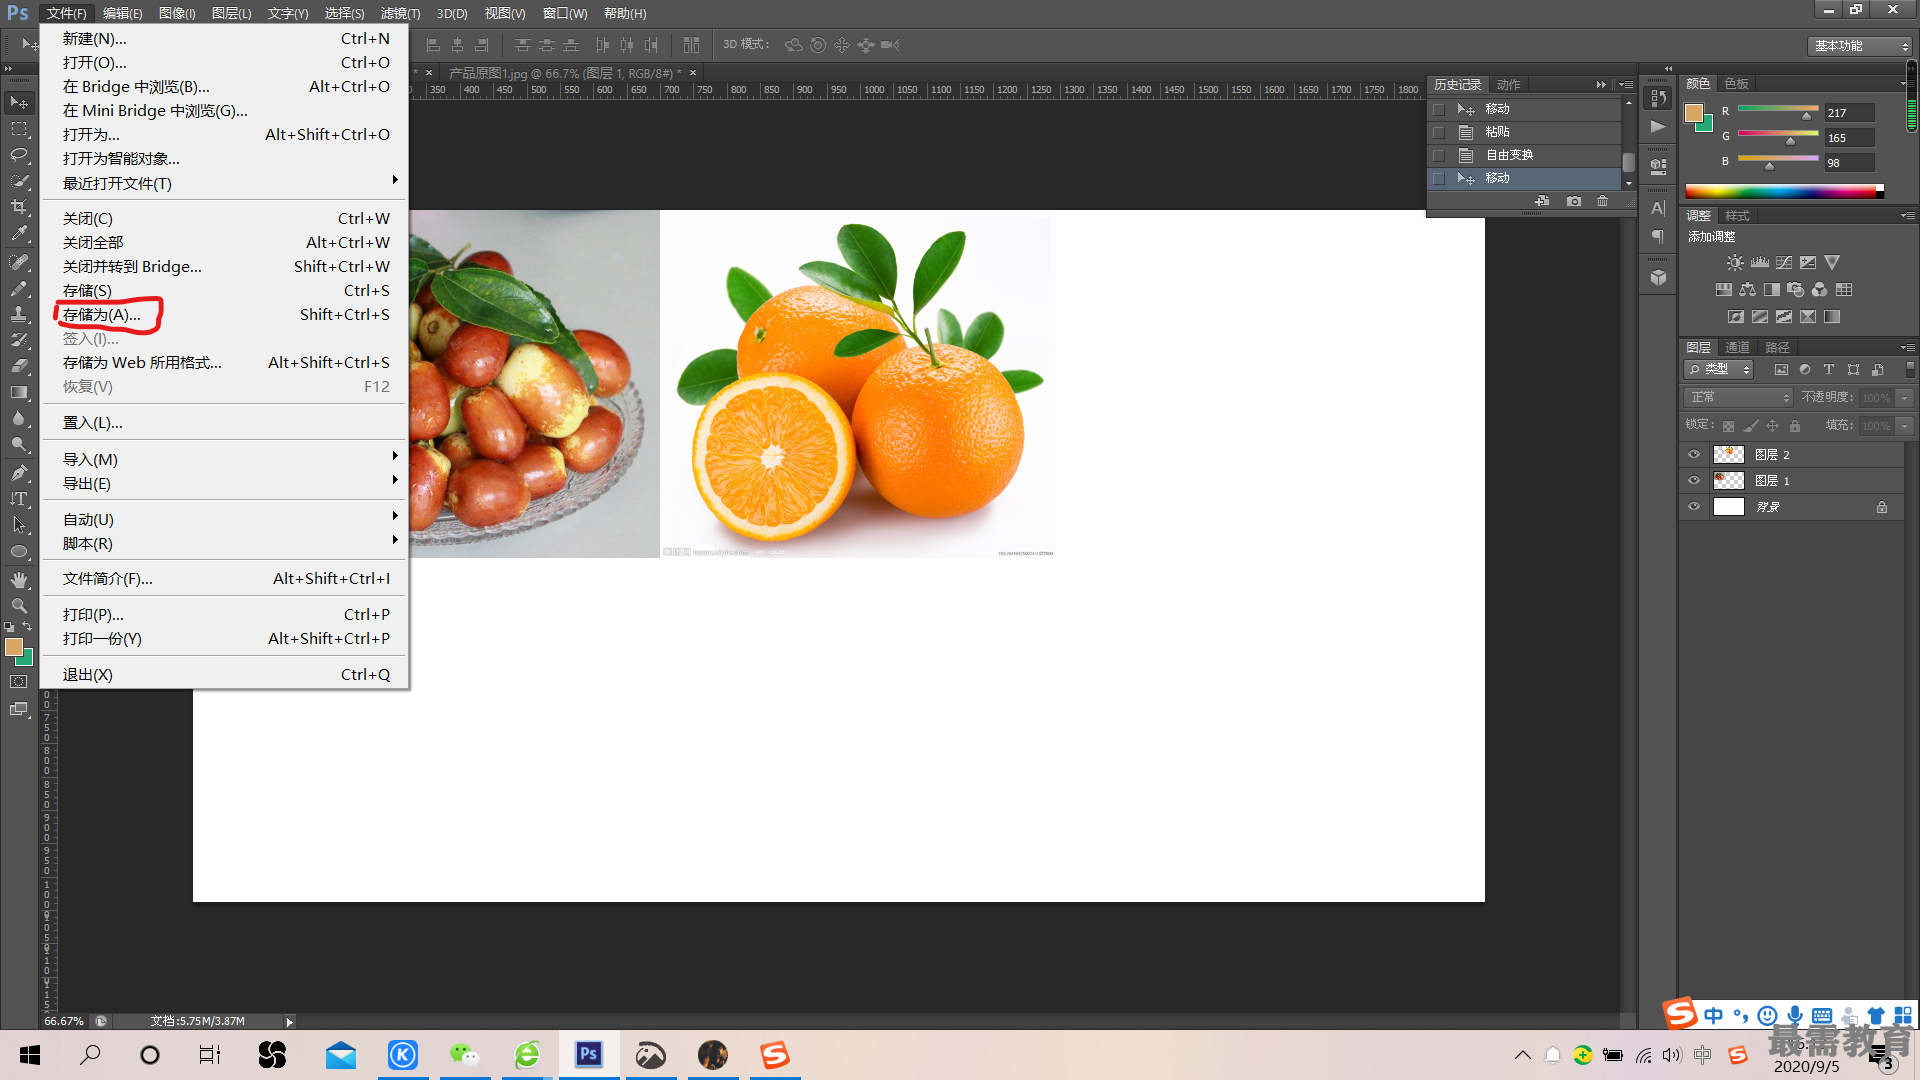Select the Rectangular Marquee tool

pos(19,129)
